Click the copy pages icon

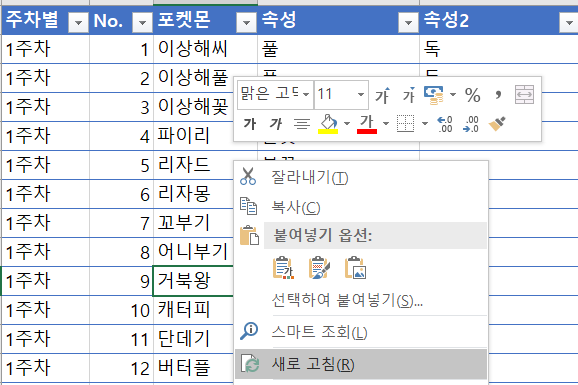pos(248,206)
